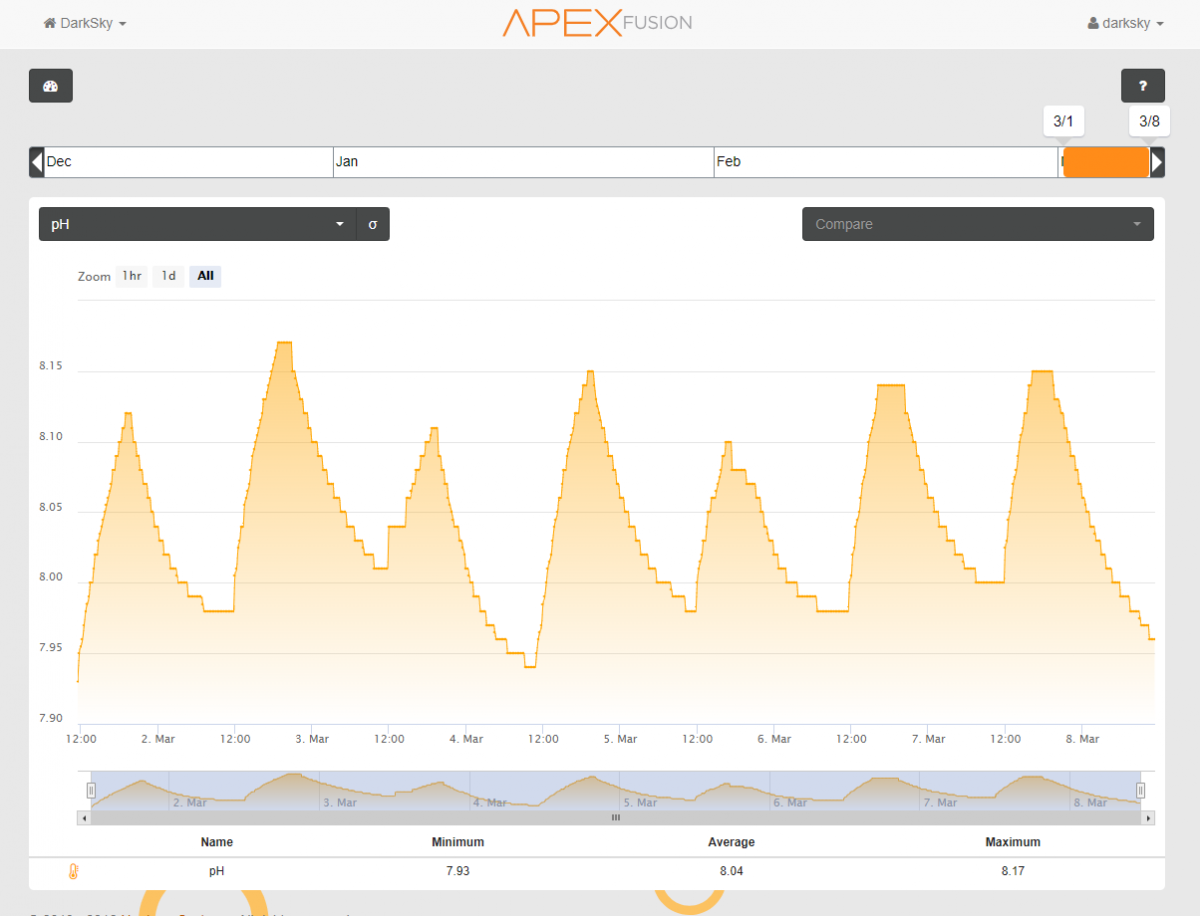Screen dimensions: 1200x916
Task: Select the Jan month in timeline
Action: (524, 162)
